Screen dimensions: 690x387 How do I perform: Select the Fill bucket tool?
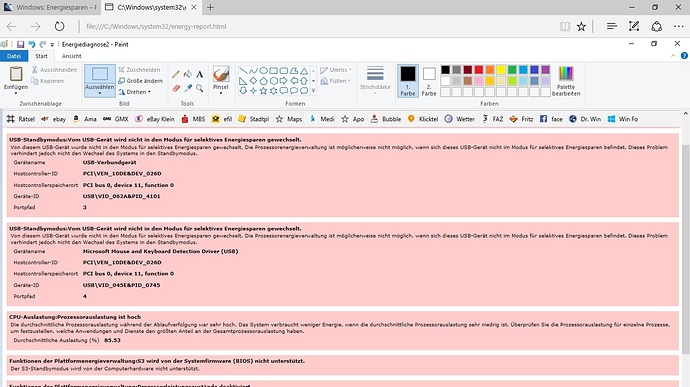click(x=188, y=74)
